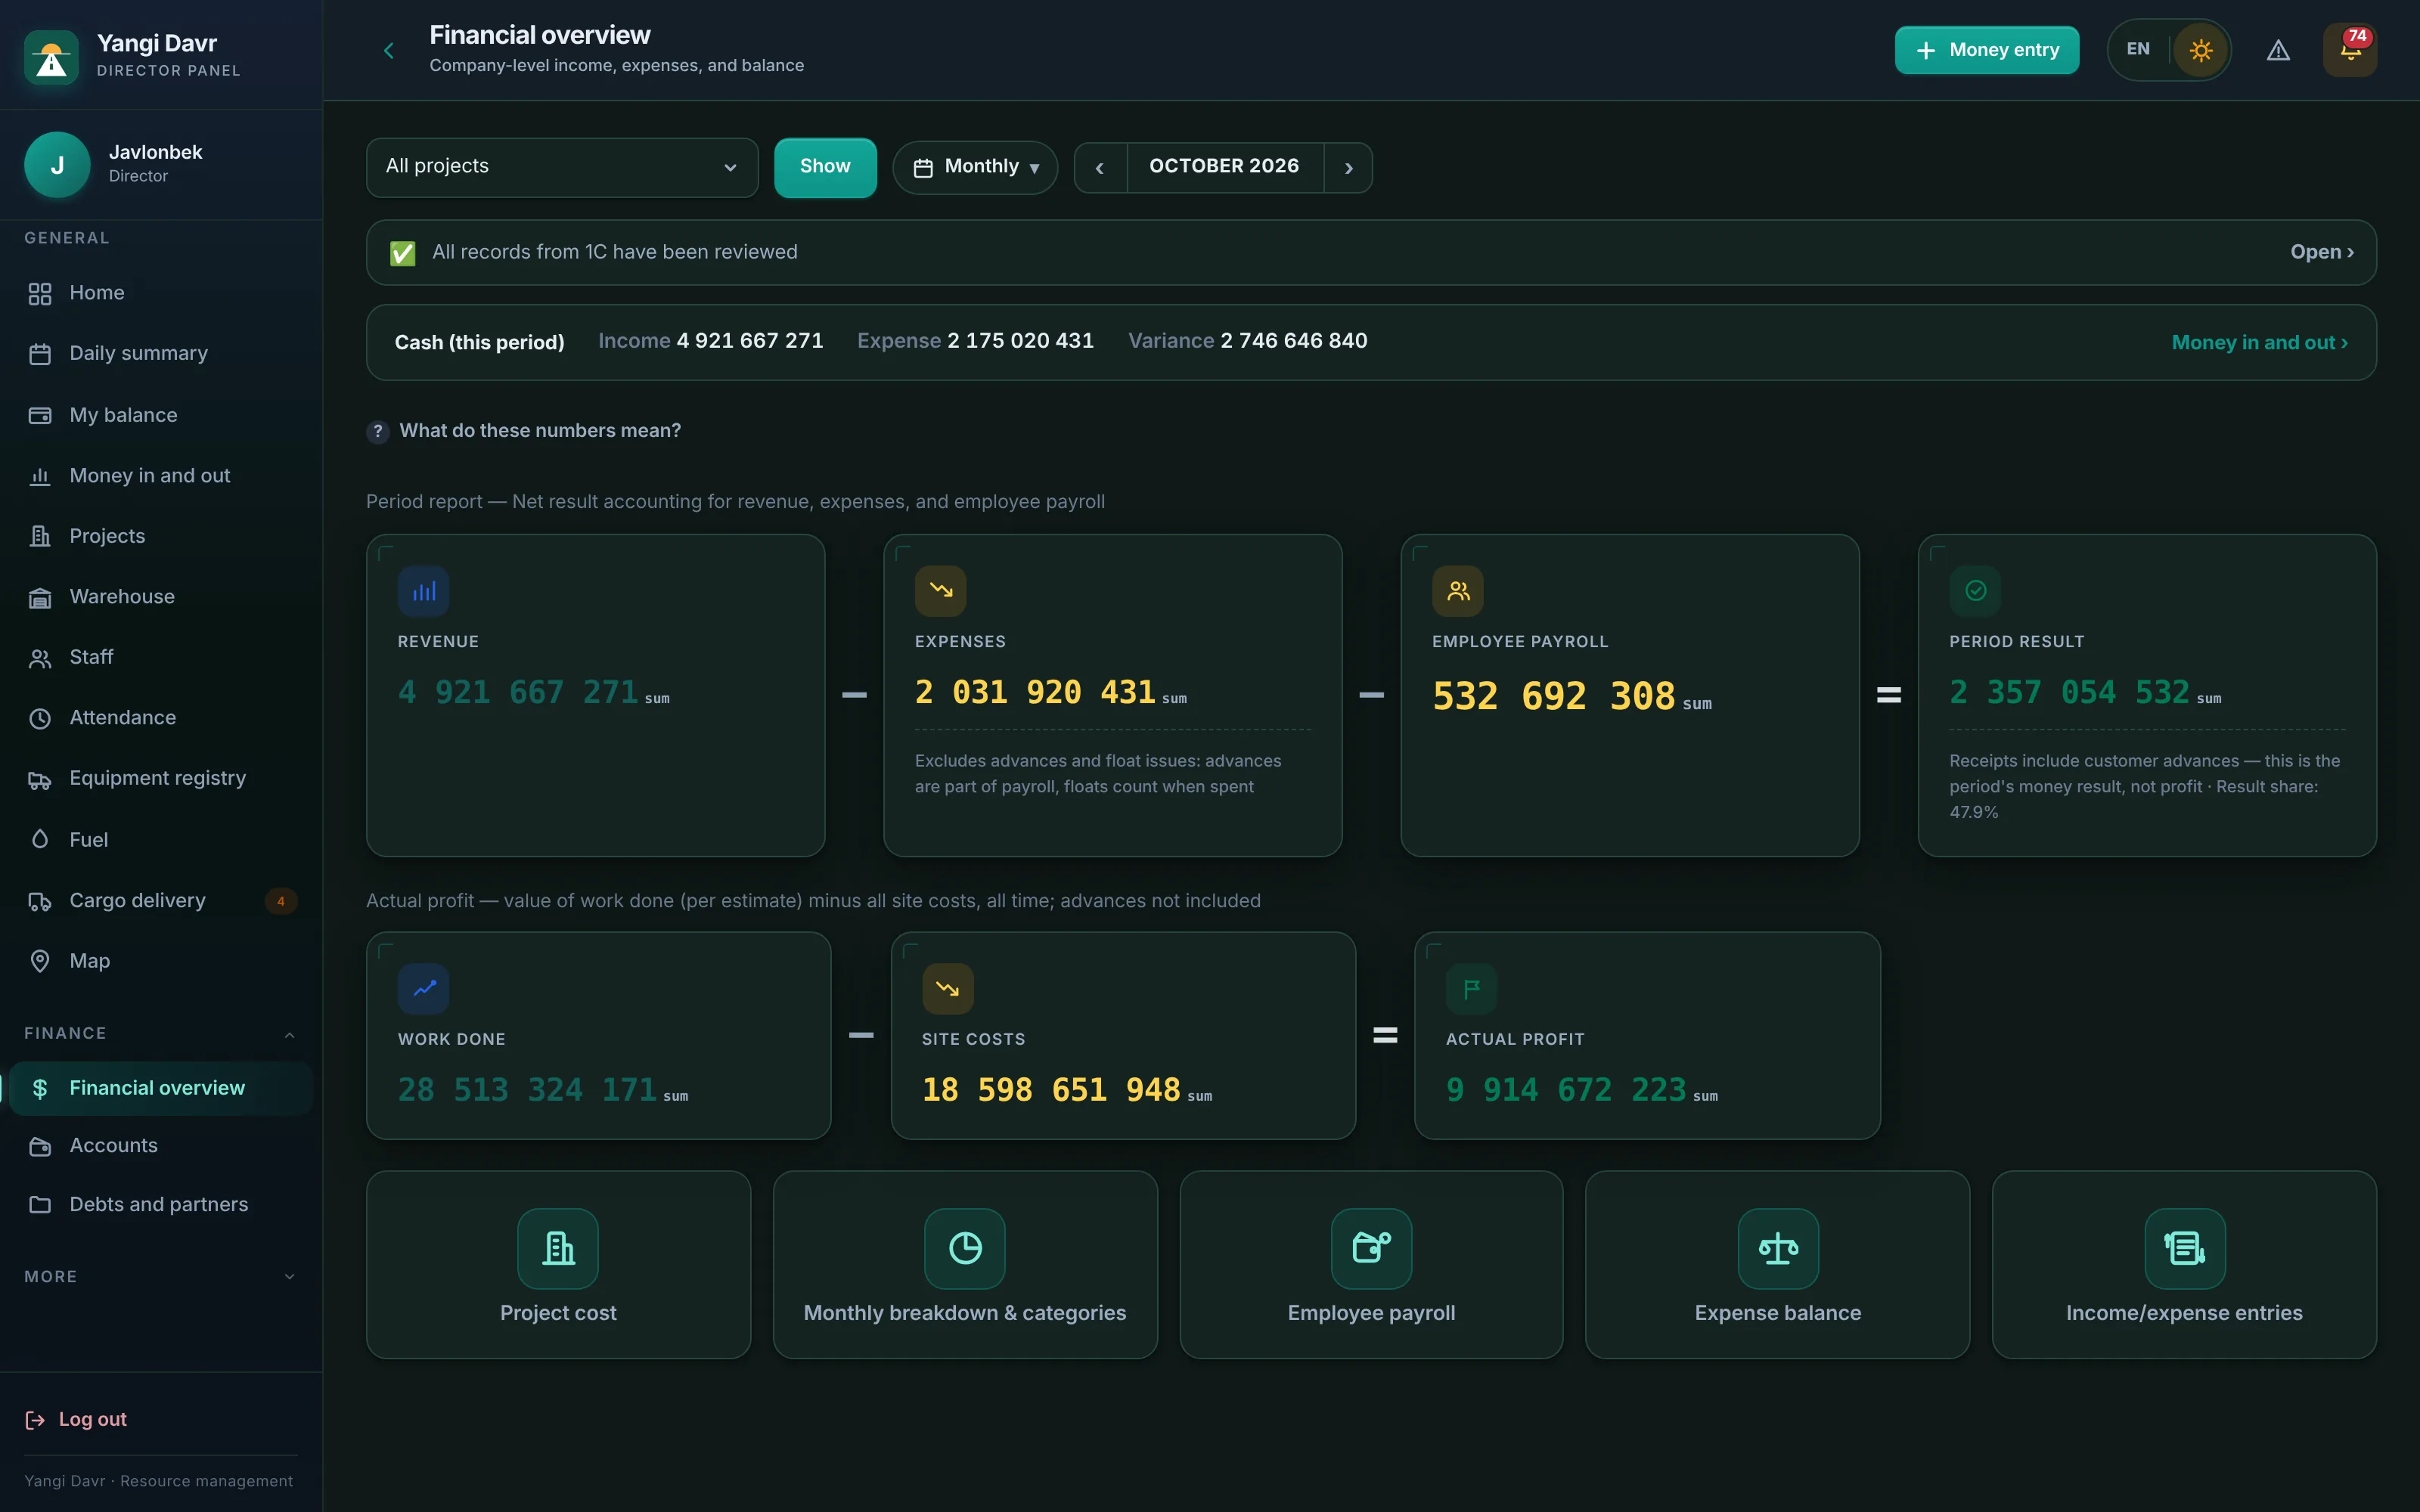2420x1512 pixels.
Task: Navigate to Warehouse in sidebar
Action: point(160,597)
